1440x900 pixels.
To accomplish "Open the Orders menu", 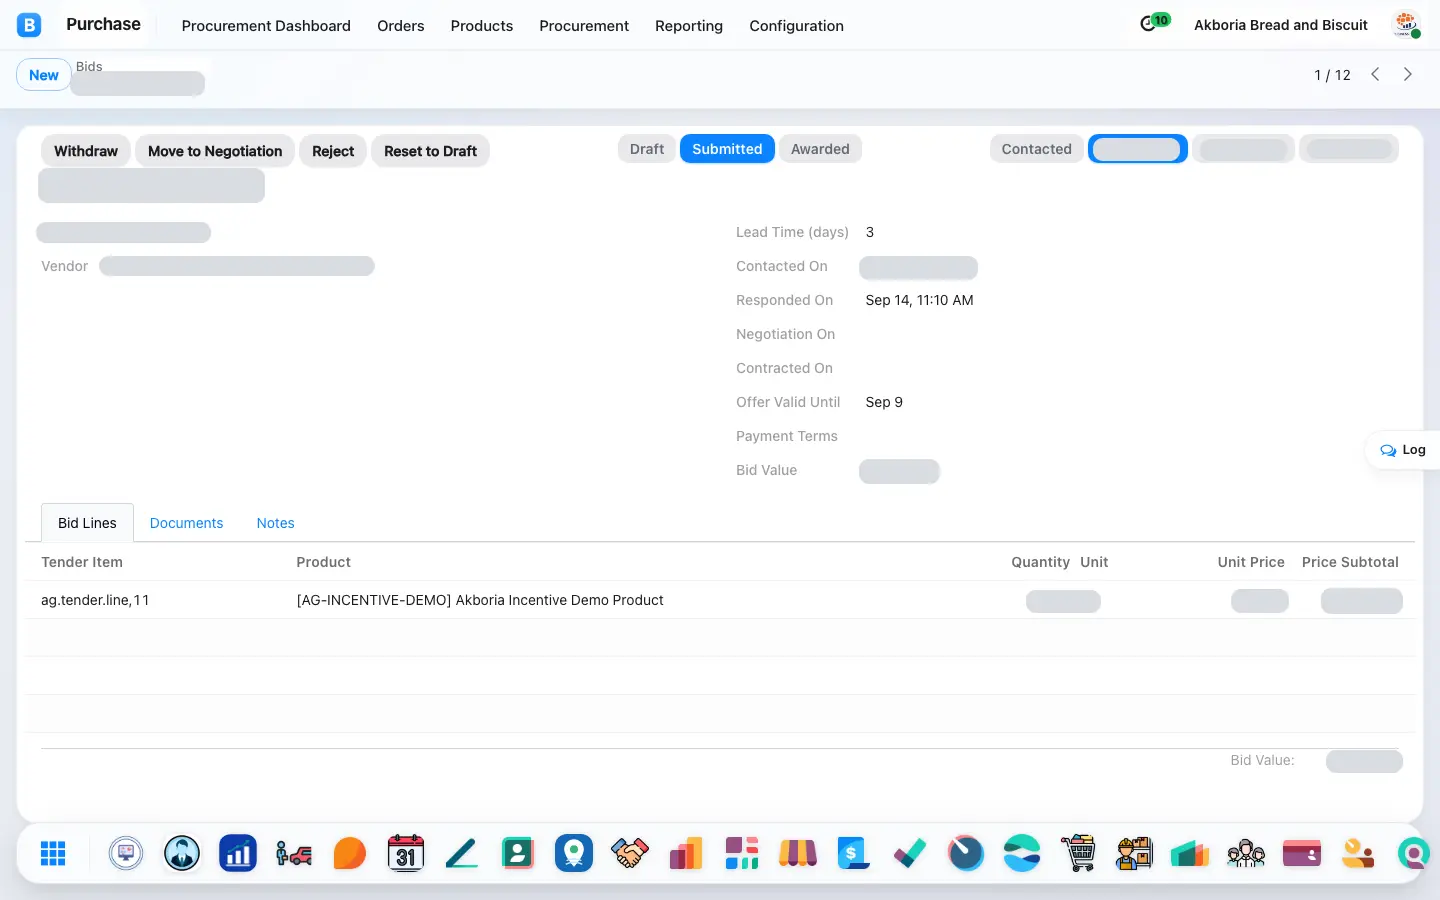I will [401, 26].
